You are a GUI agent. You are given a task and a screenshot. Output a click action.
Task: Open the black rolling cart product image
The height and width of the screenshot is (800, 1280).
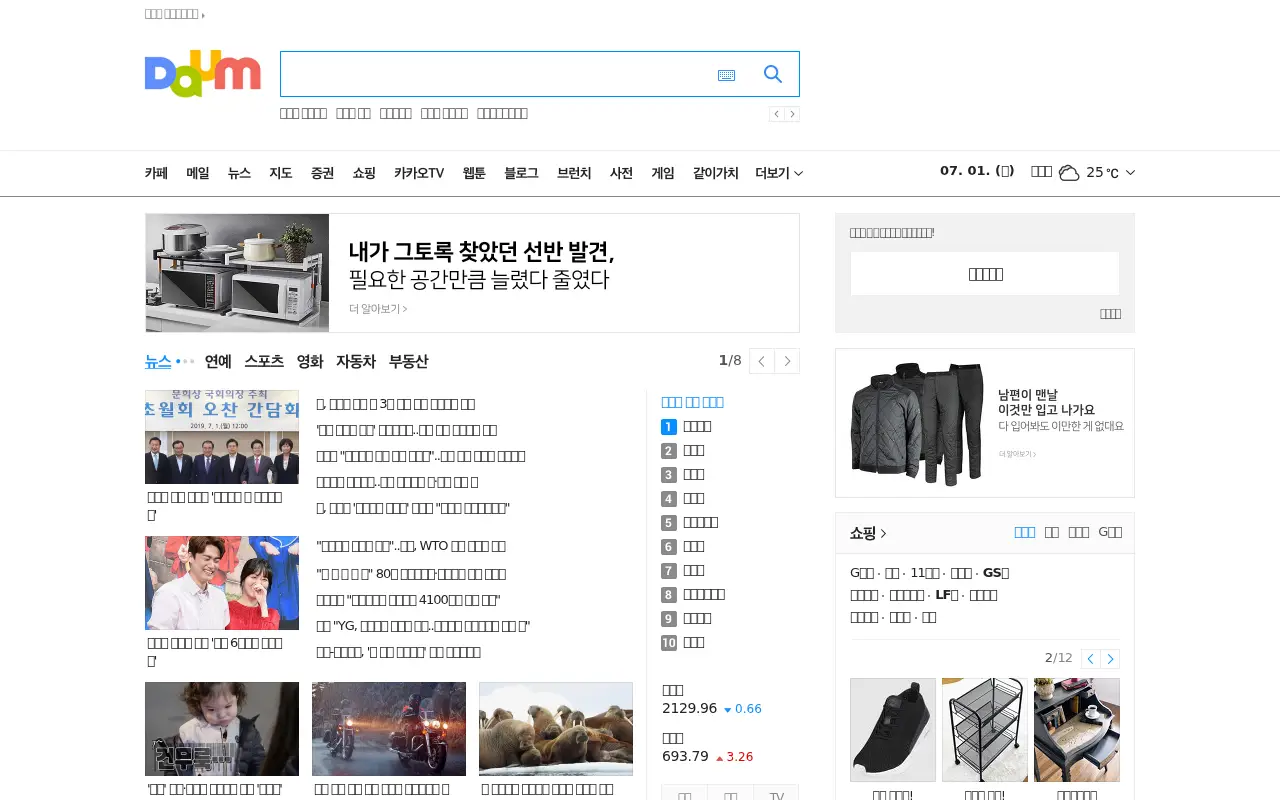coord(985,730)
